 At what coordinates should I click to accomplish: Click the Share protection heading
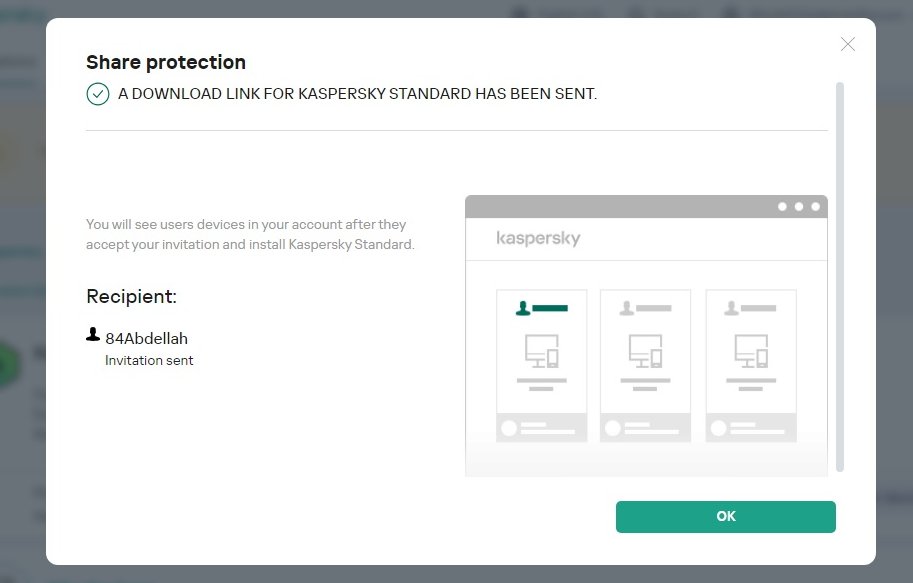[166, 62]
